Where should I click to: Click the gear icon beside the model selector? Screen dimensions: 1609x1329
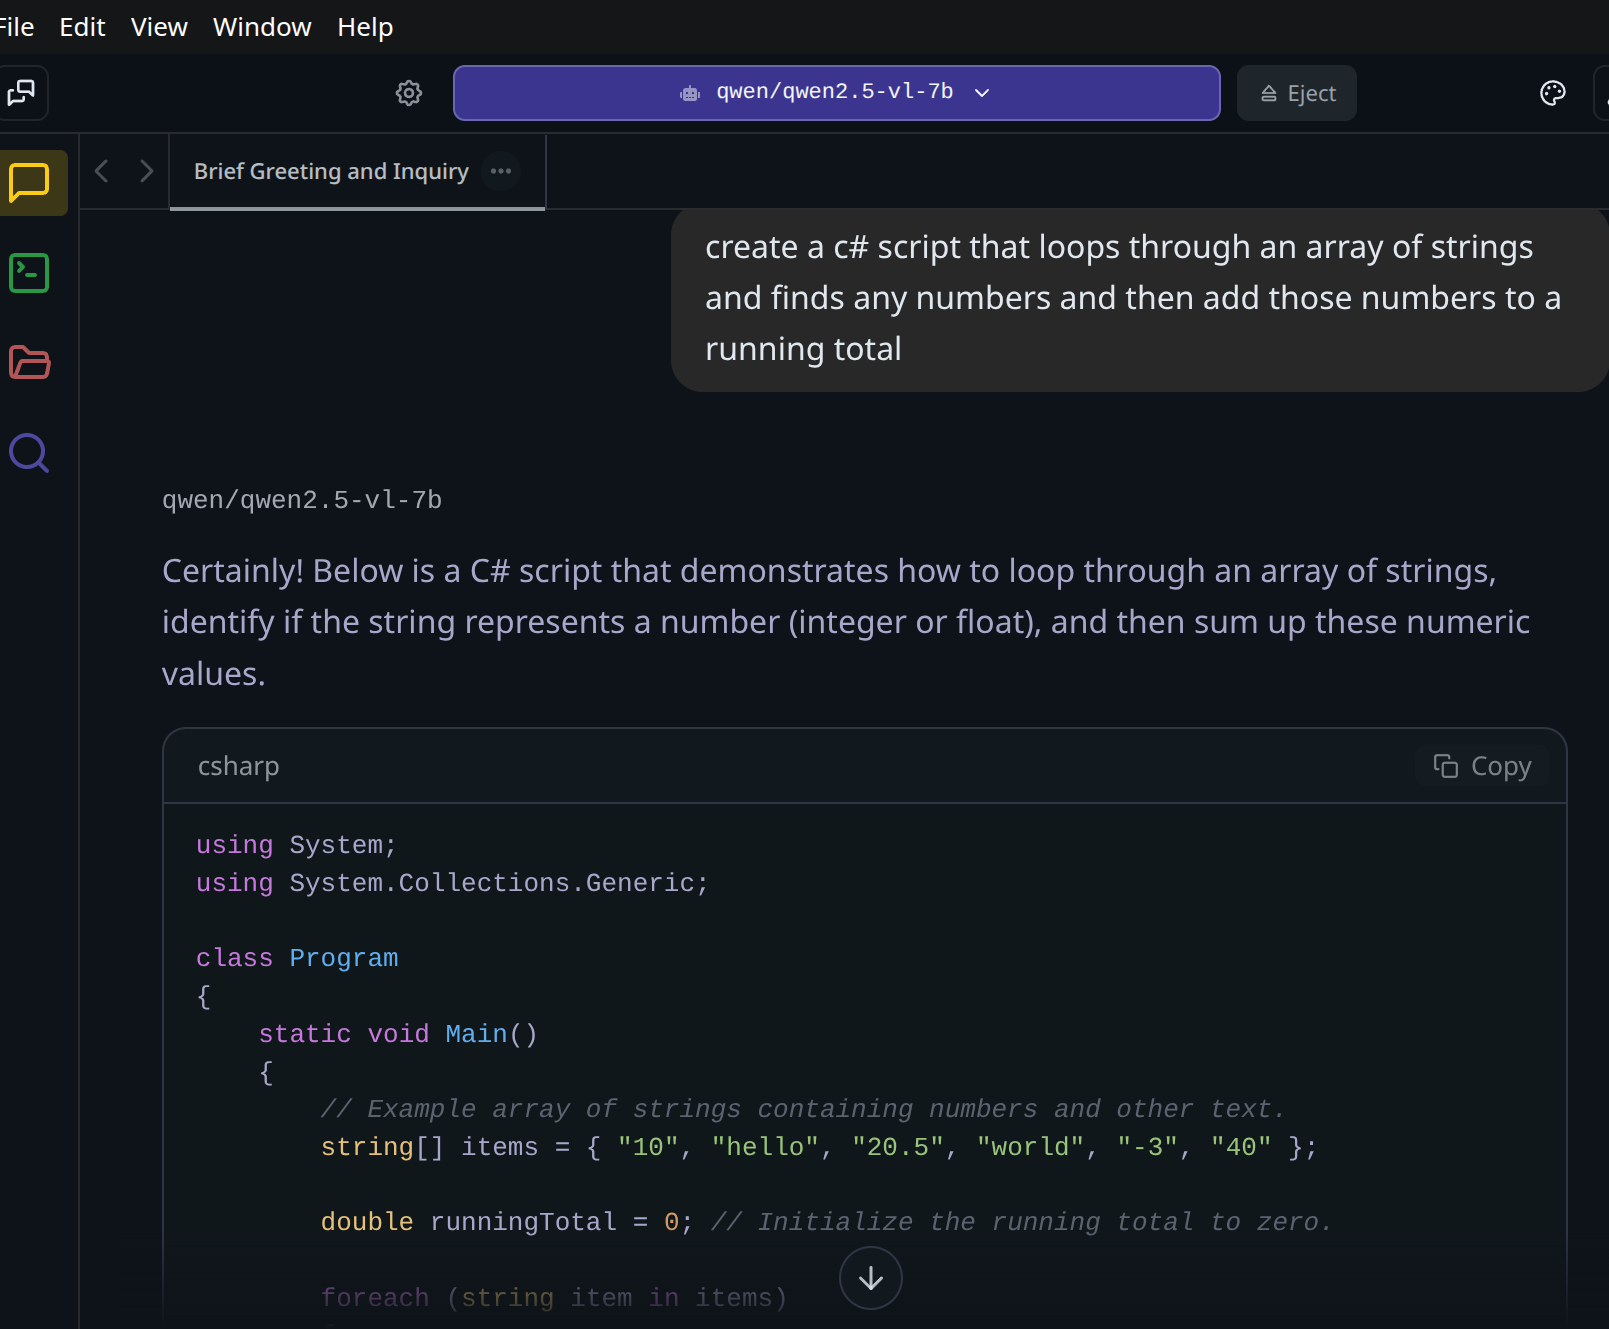pyautogui.click(x=409, y=93)
